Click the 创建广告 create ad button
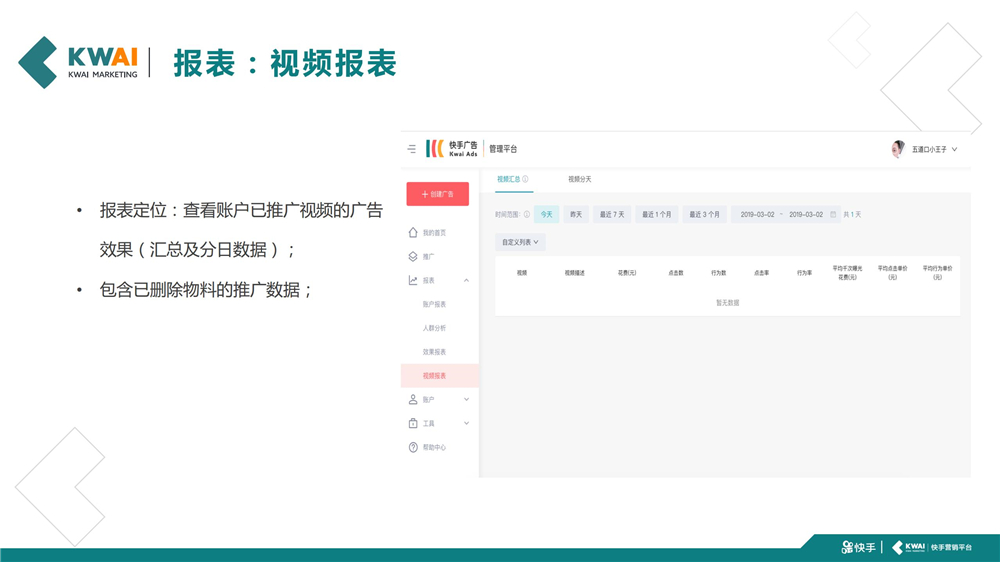The width and height of the screenshot is (1000, 562). 438,194
